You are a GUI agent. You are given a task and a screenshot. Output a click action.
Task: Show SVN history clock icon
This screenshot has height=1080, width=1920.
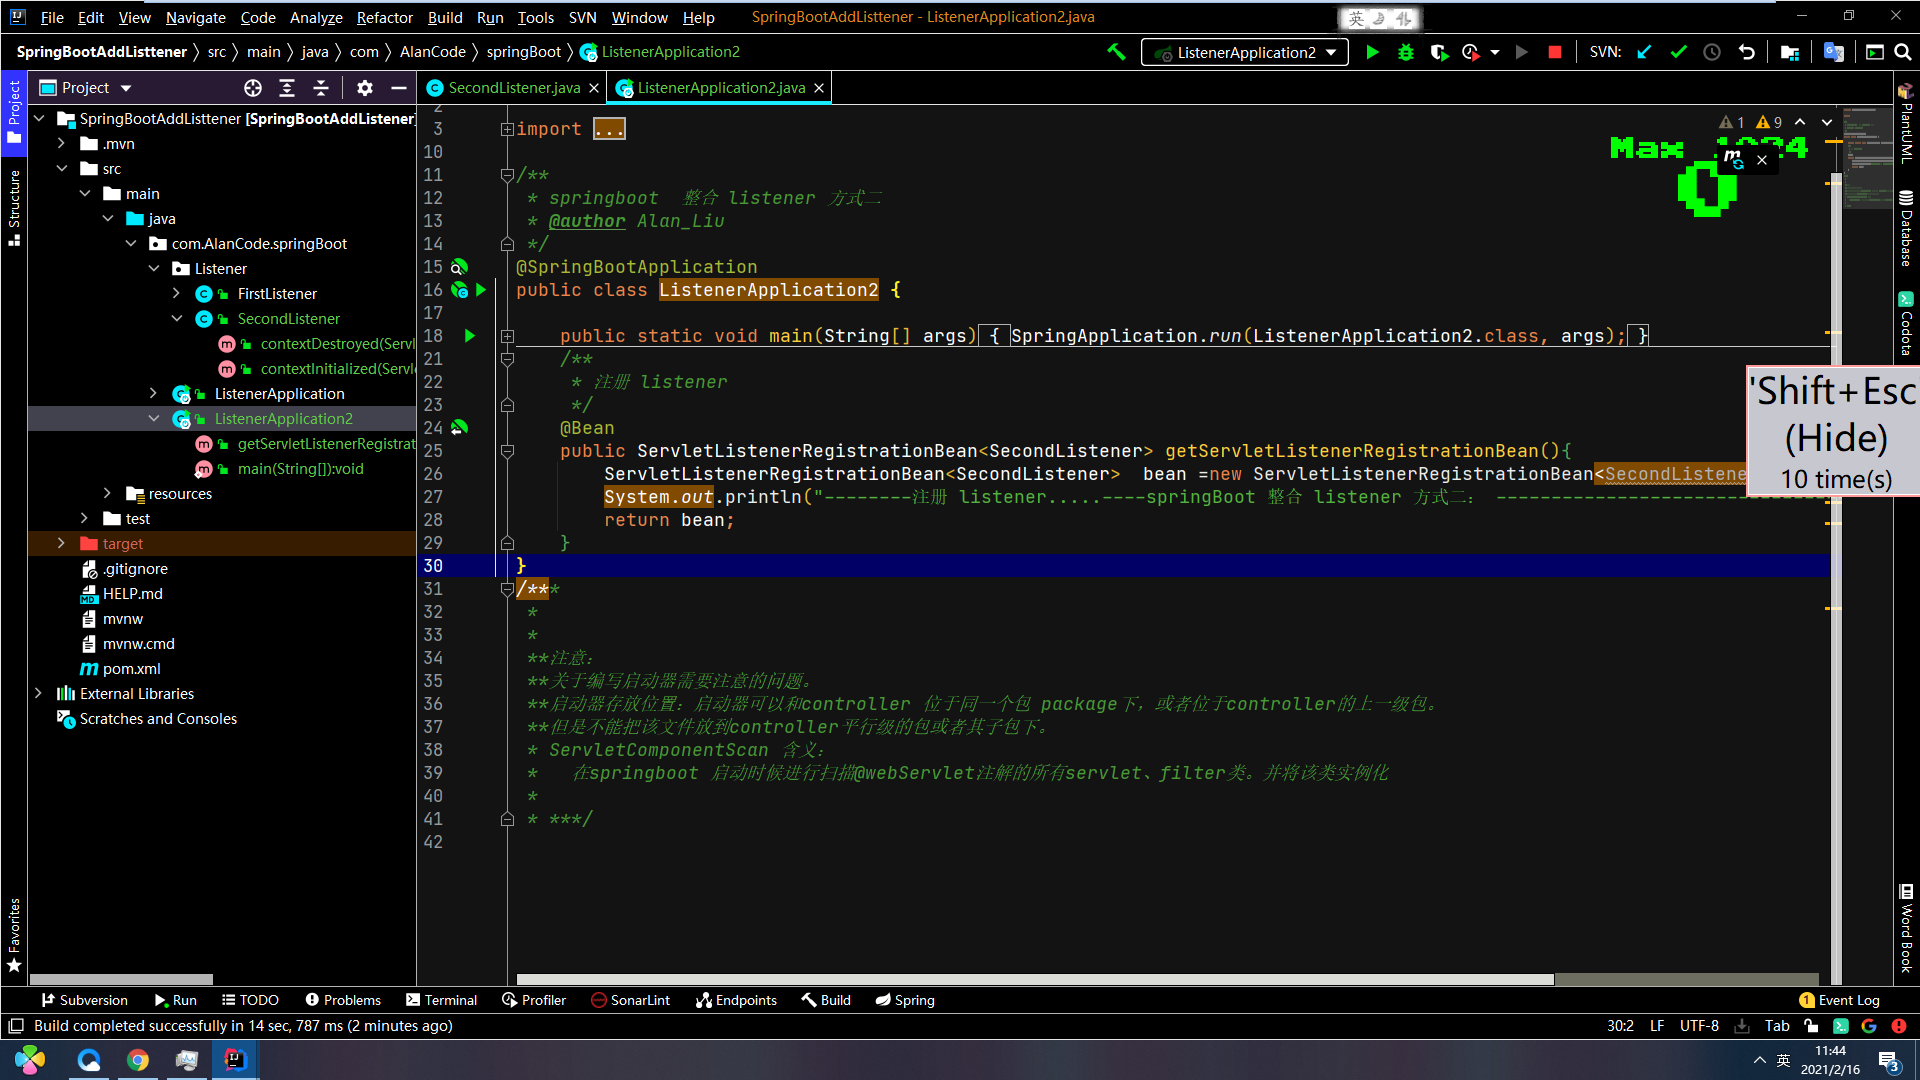coord(1712,52)
